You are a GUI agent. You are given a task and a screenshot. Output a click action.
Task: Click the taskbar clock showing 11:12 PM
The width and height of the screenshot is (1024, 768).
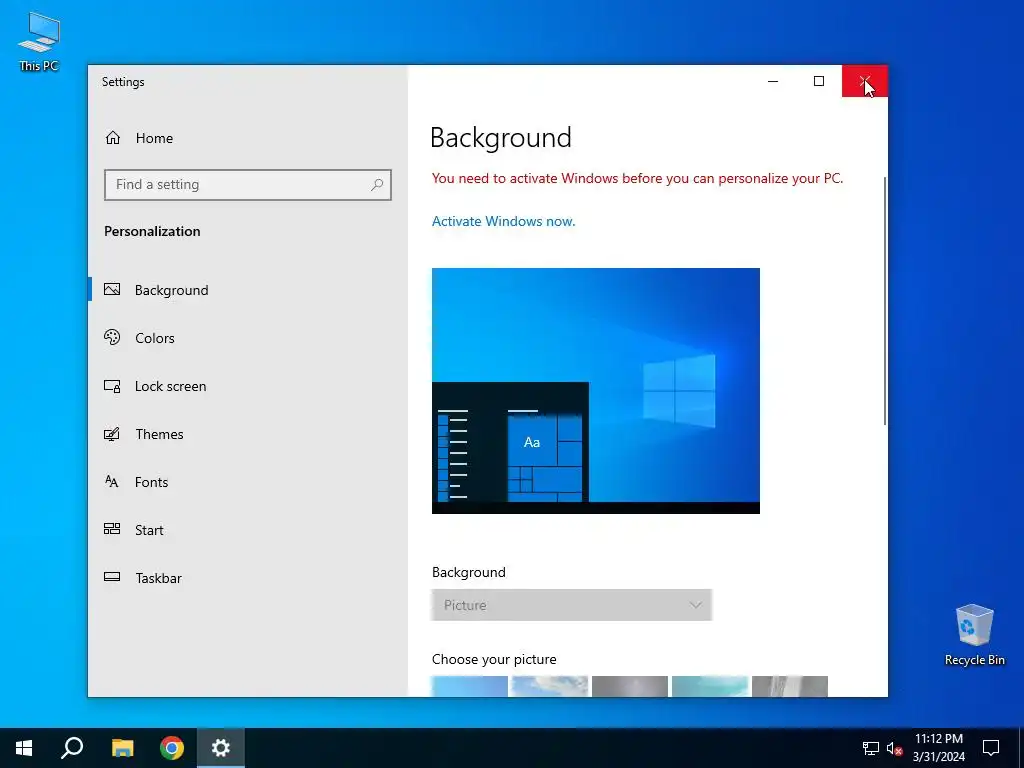(938, 748)
